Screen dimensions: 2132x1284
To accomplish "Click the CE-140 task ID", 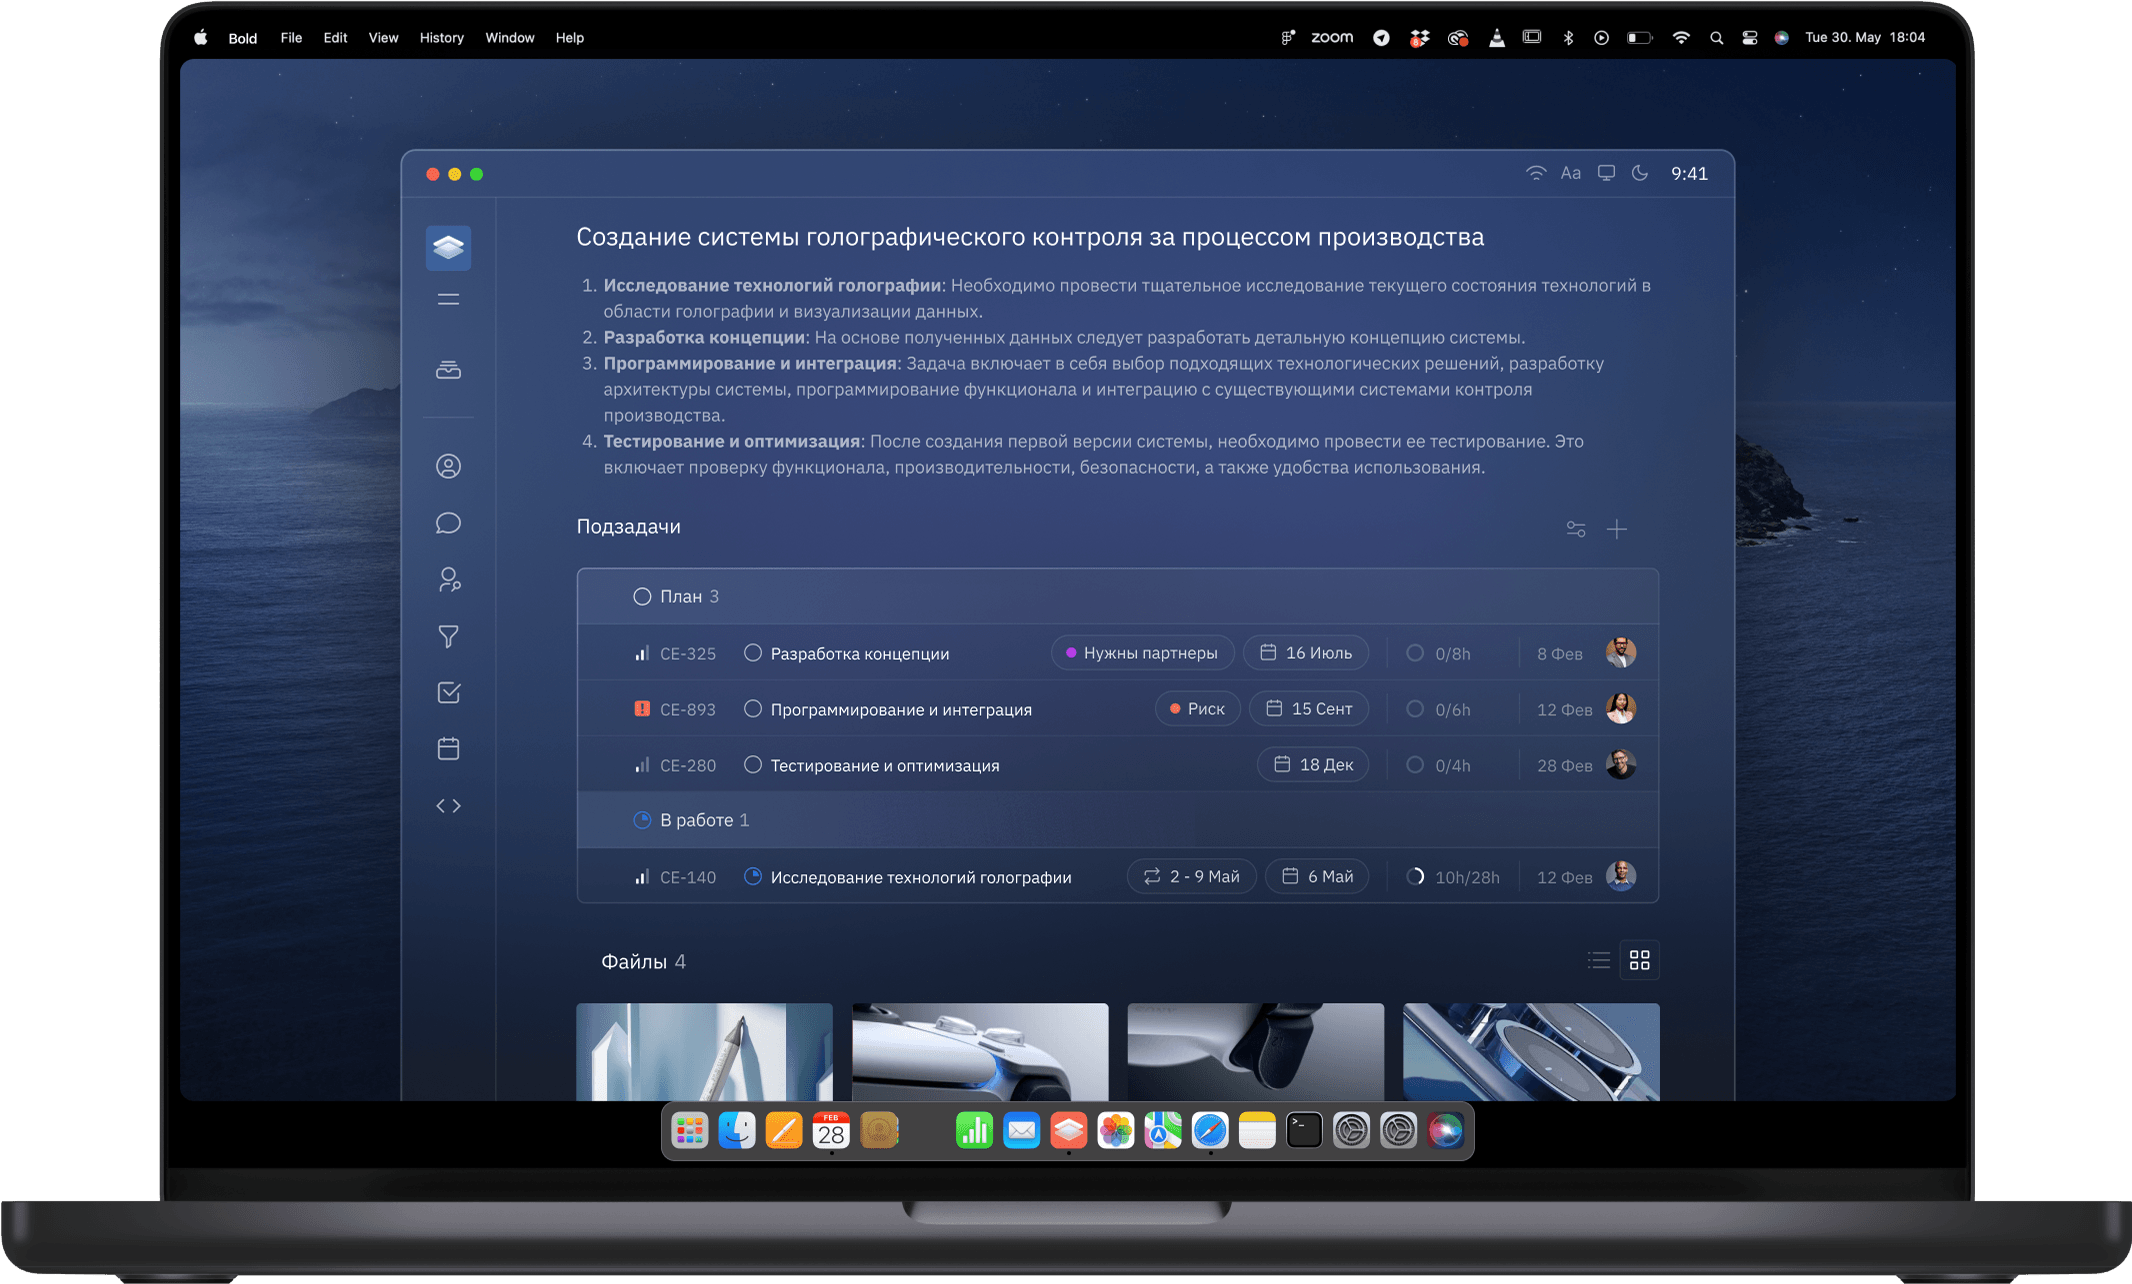I will click(x=688, y=878).
